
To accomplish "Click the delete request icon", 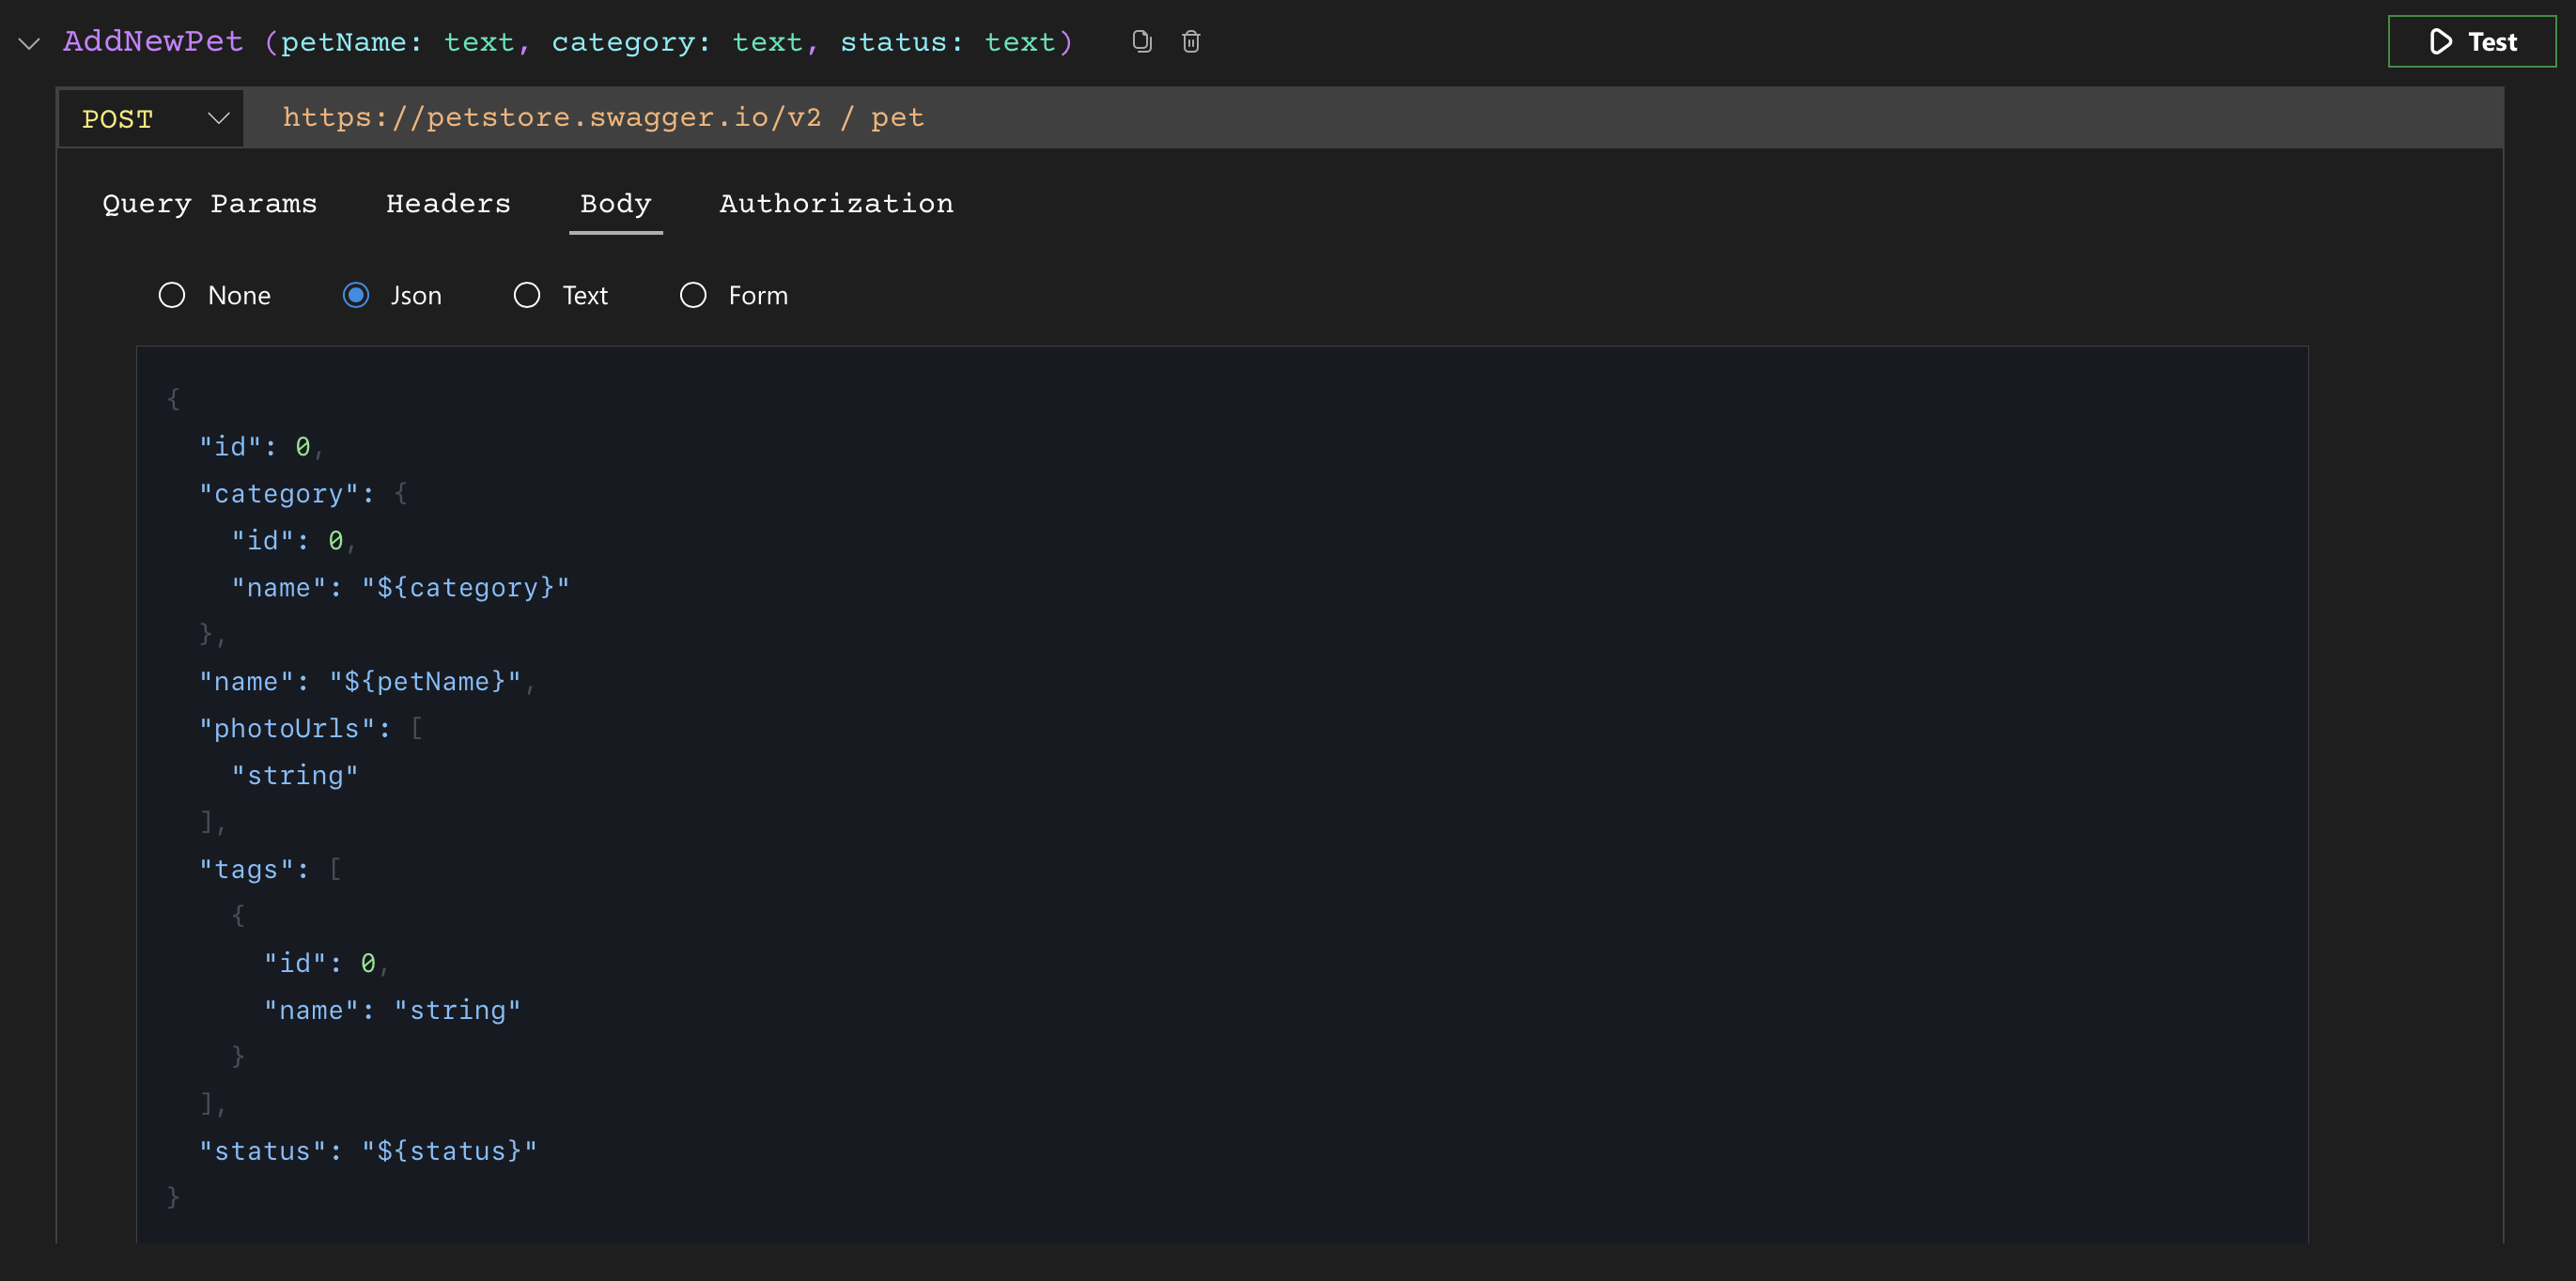I will tap(1191, 39).
